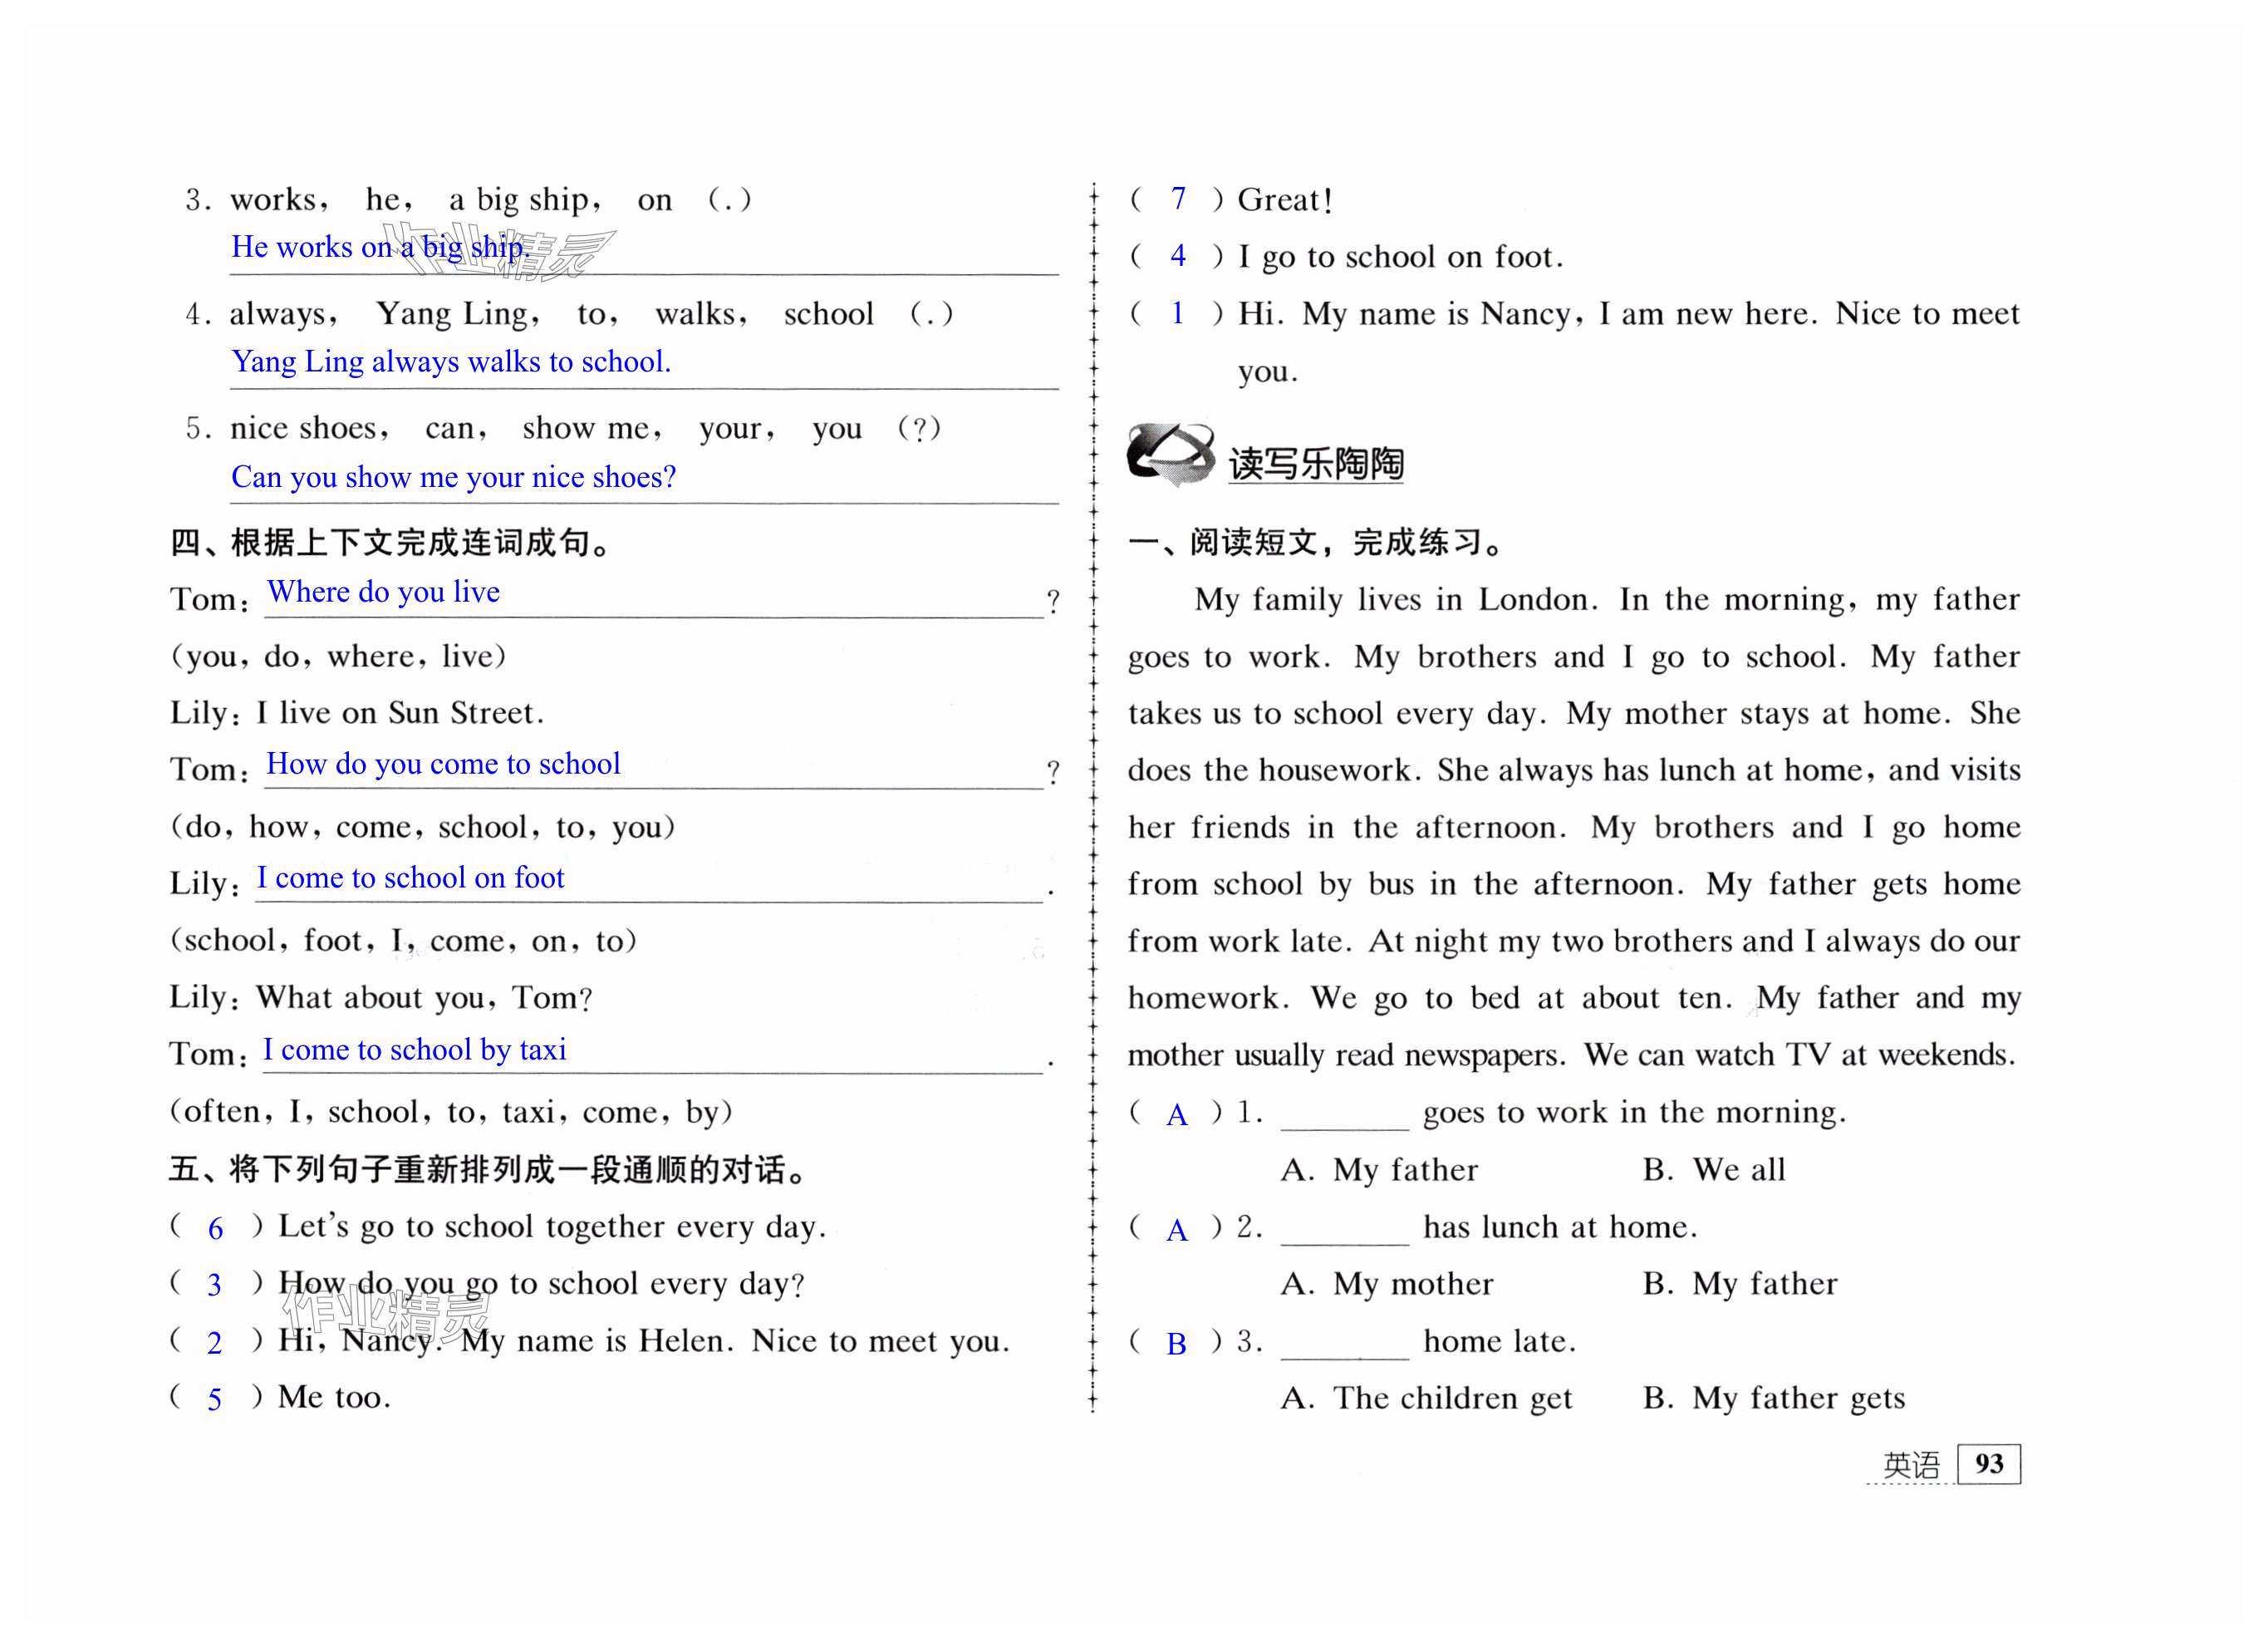Click the heading 一、阅读短文，完成练习
Screen dimensions: 2268x1647
(1316, 543)
